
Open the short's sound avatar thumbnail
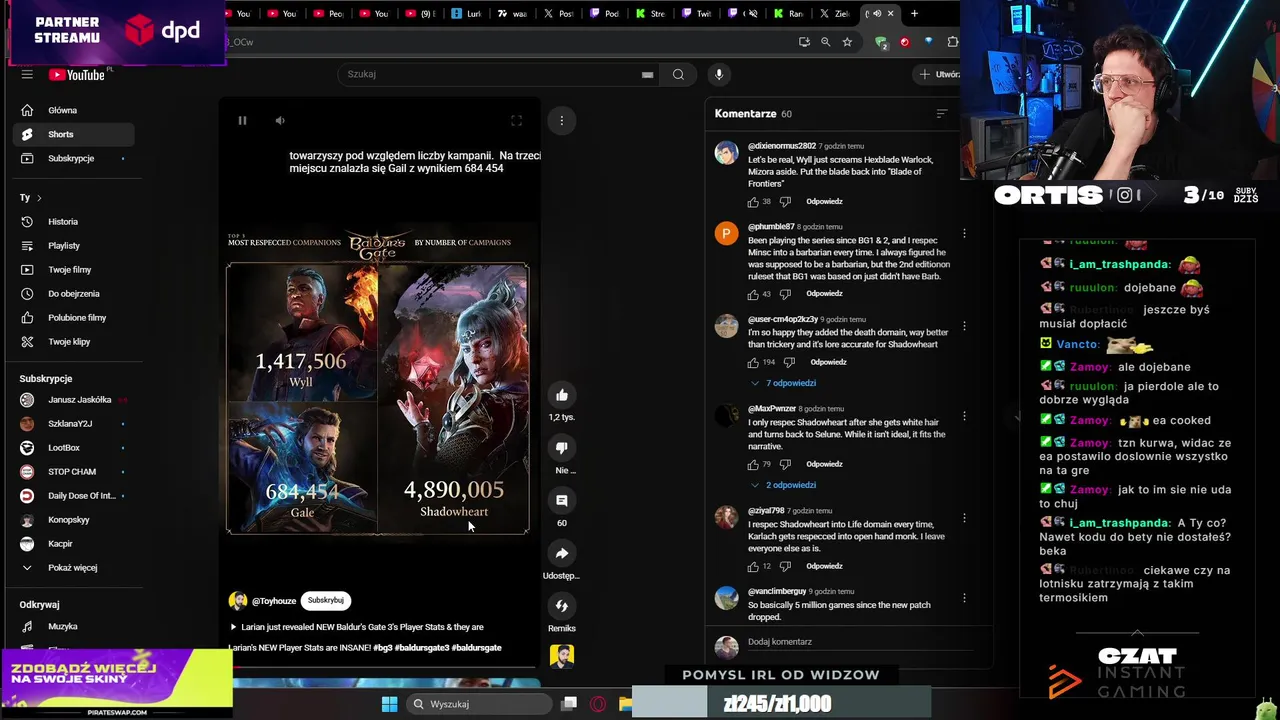[561, 656]
